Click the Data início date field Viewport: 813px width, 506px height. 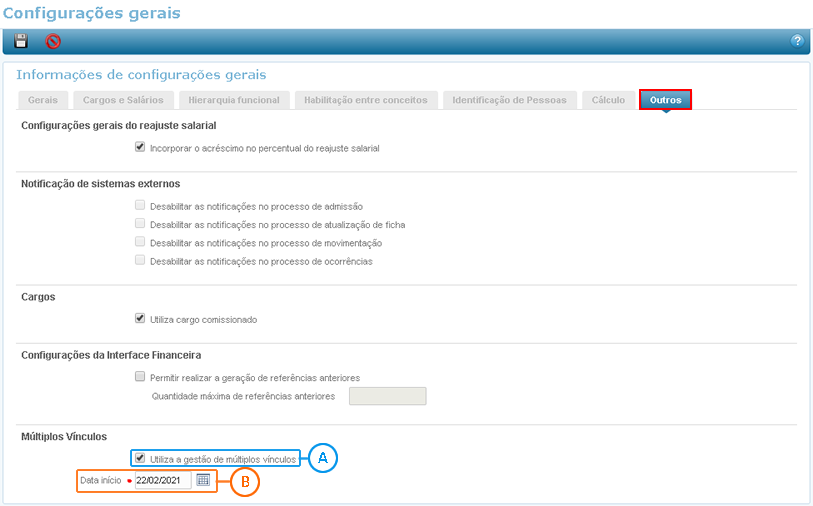coord(162,481)
